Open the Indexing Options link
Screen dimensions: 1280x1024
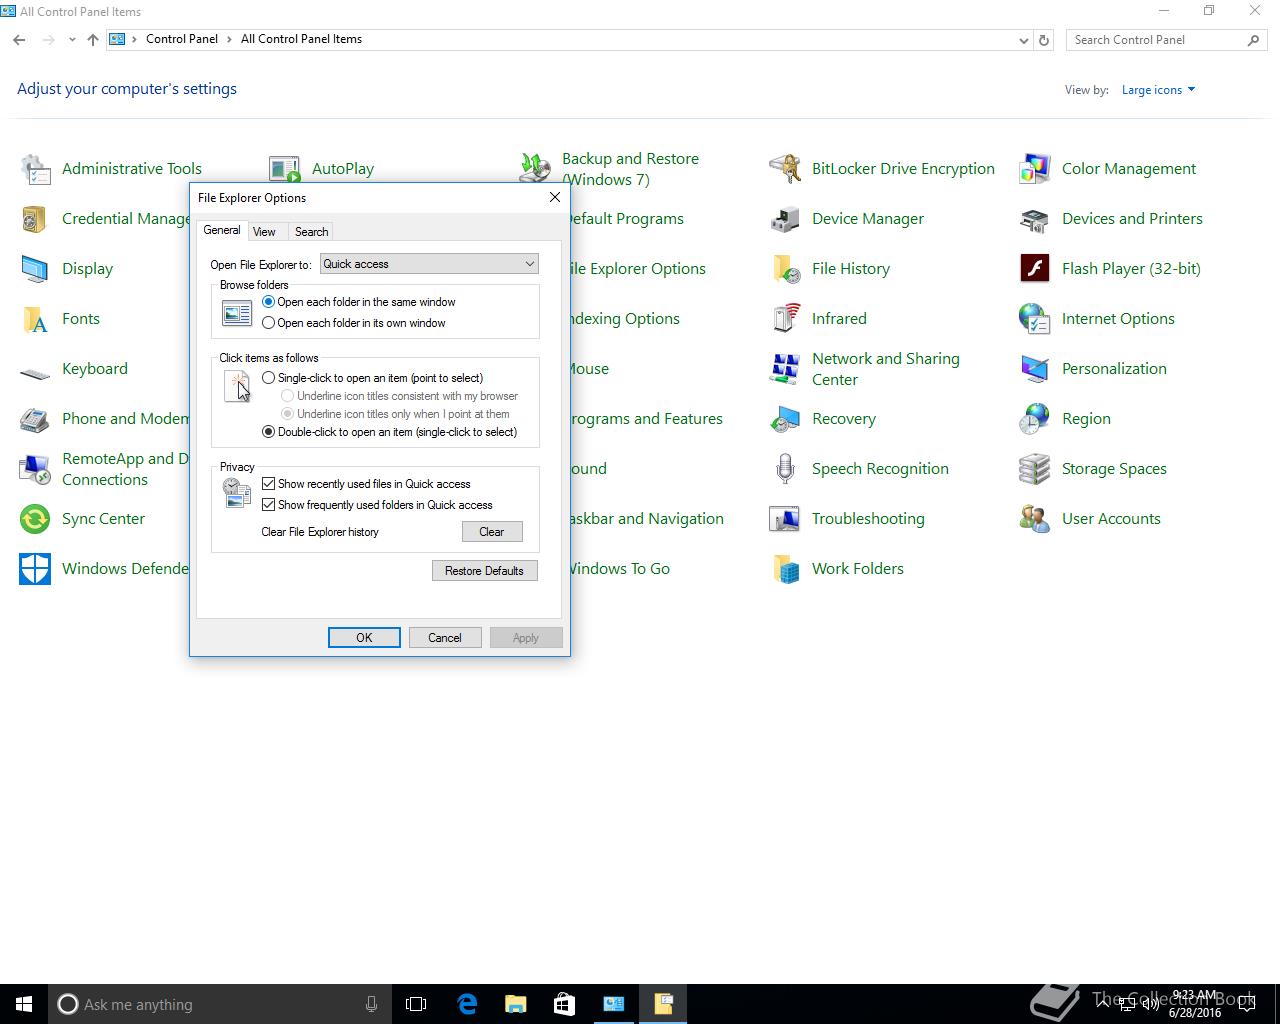[x=624, y=319]
